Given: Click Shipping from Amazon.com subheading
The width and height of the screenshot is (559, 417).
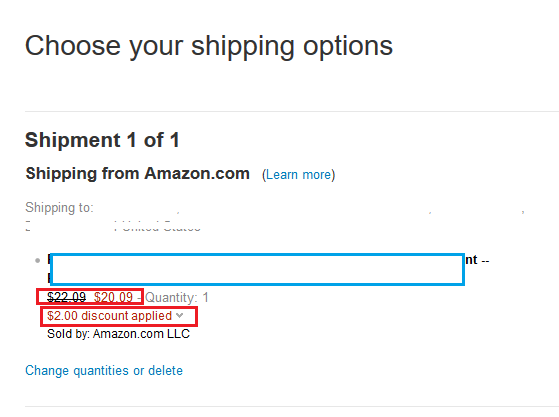Looking at the screenshot, I should (x=138, y=174).
